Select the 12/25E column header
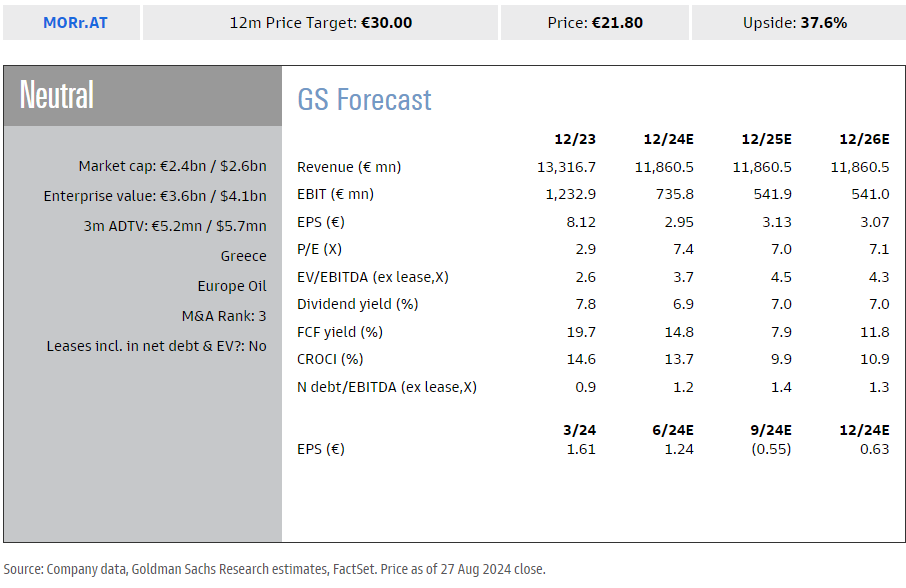Viewport: 906px width, 588px height. (766, 139)
